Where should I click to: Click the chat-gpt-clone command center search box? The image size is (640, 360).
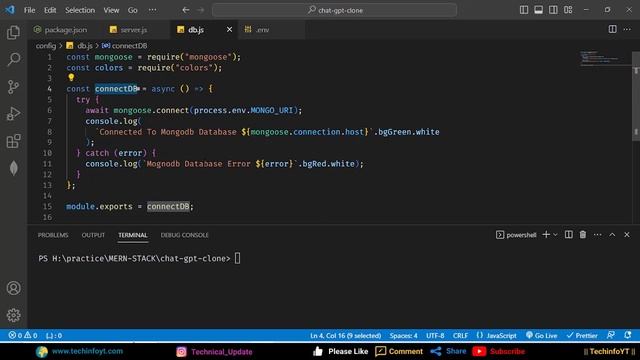(334, 10)
